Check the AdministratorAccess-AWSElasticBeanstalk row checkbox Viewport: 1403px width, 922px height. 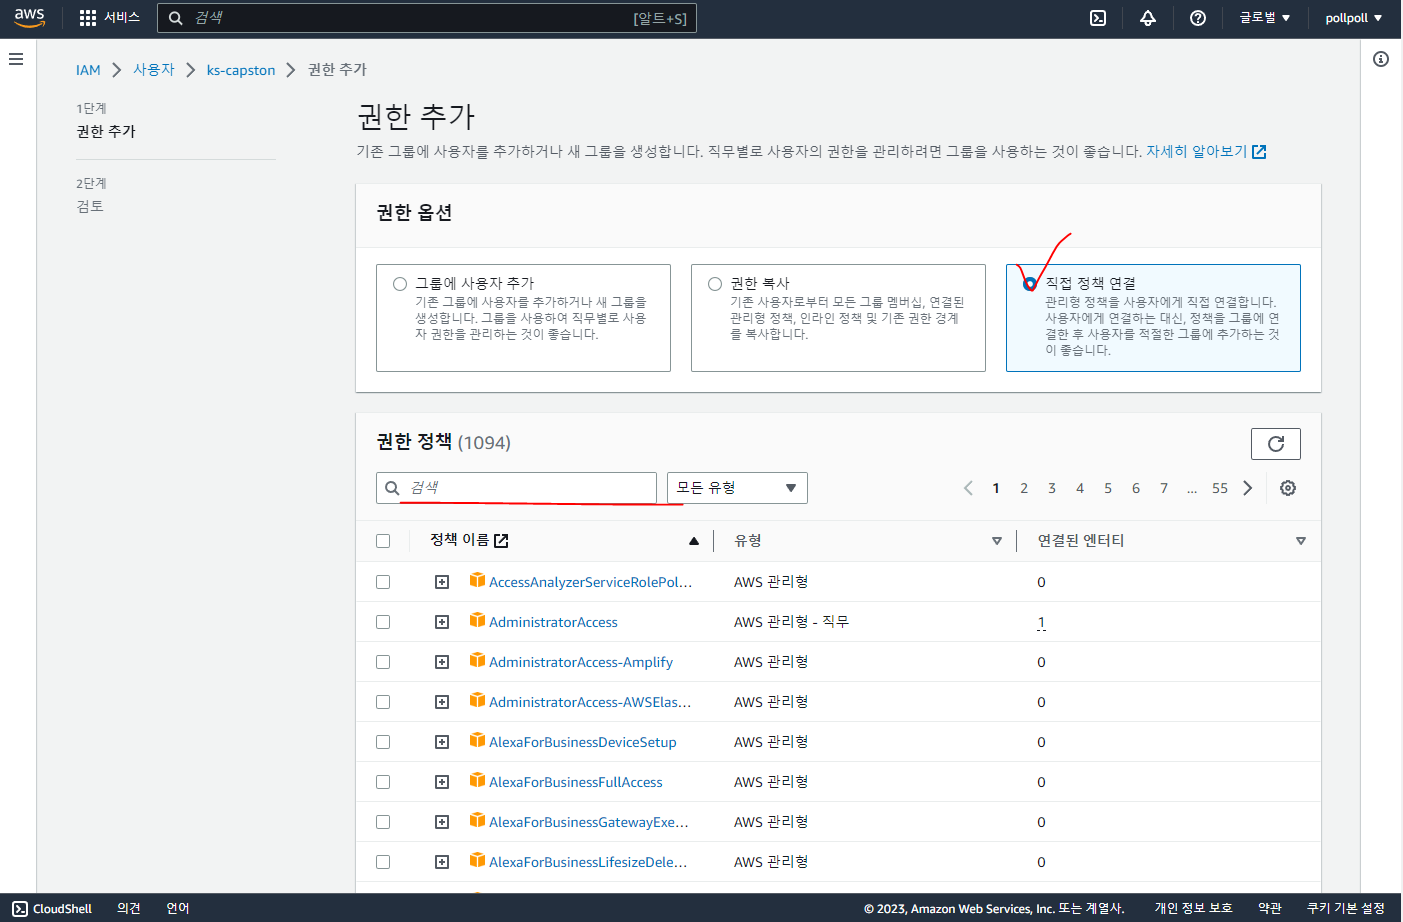pyautogui.click(x=383, y=702)
